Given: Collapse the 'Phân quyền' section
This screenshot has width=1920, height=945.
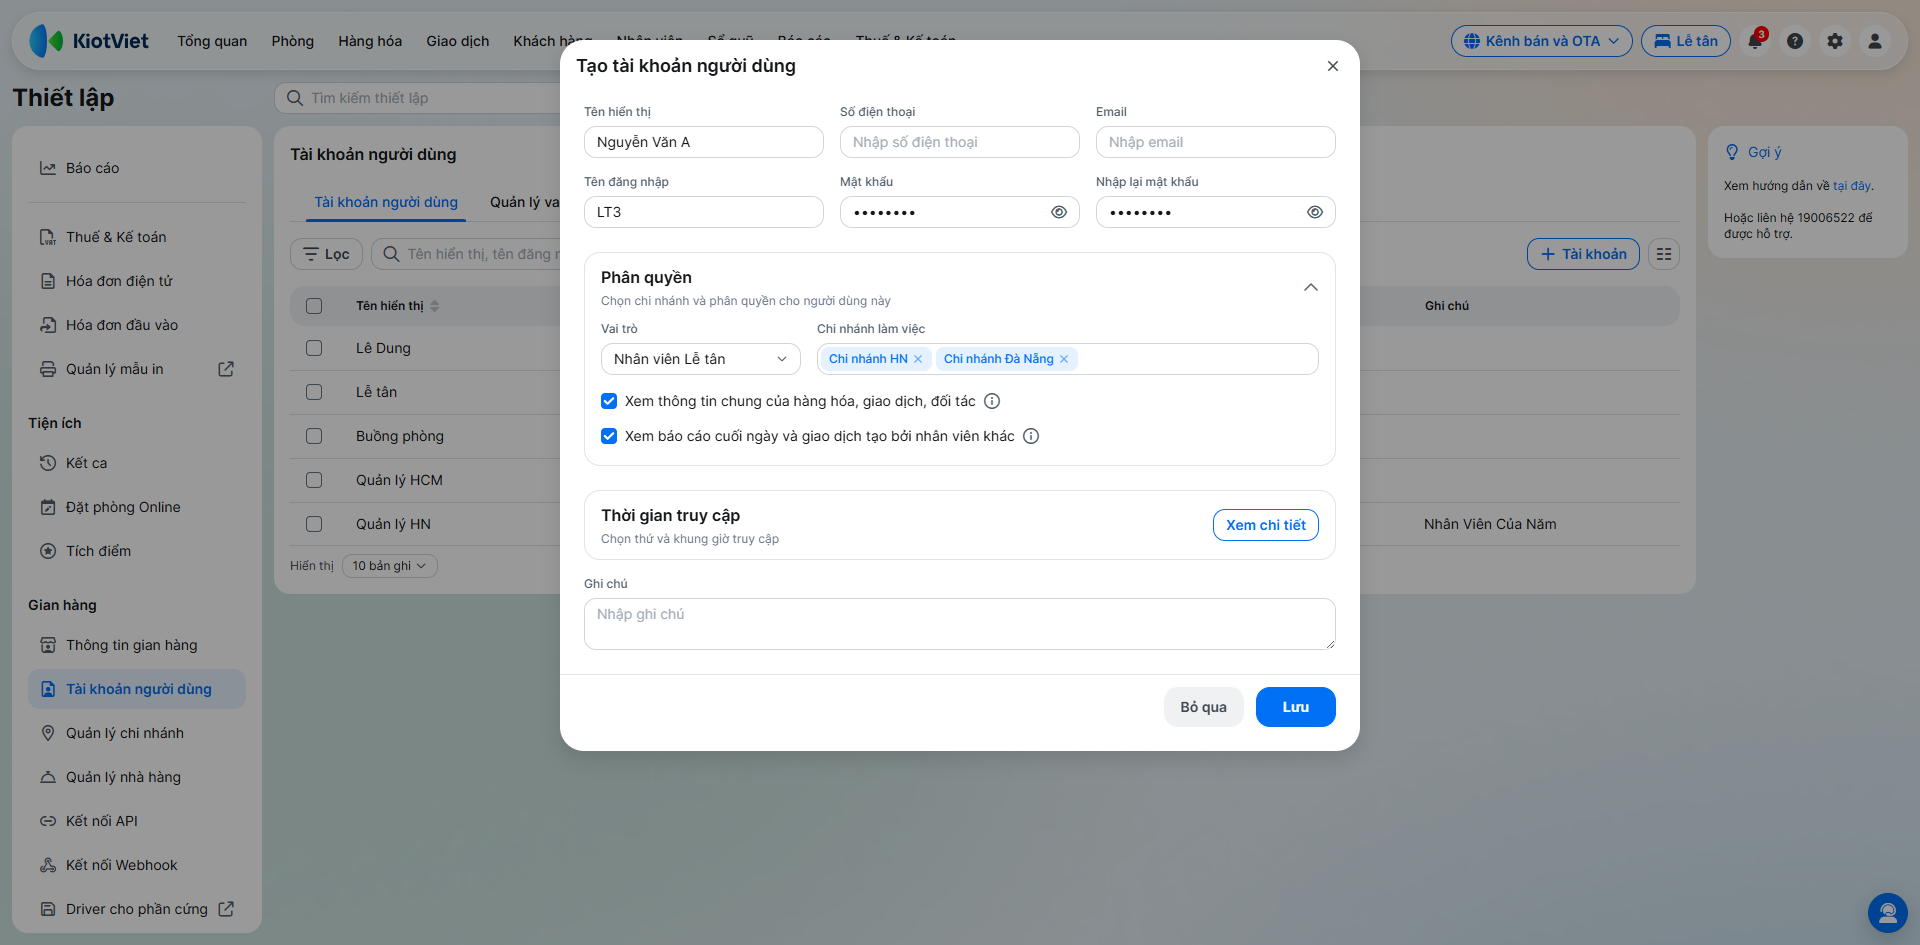Looking at the screenshot, I should click(x=1311, y=287).
